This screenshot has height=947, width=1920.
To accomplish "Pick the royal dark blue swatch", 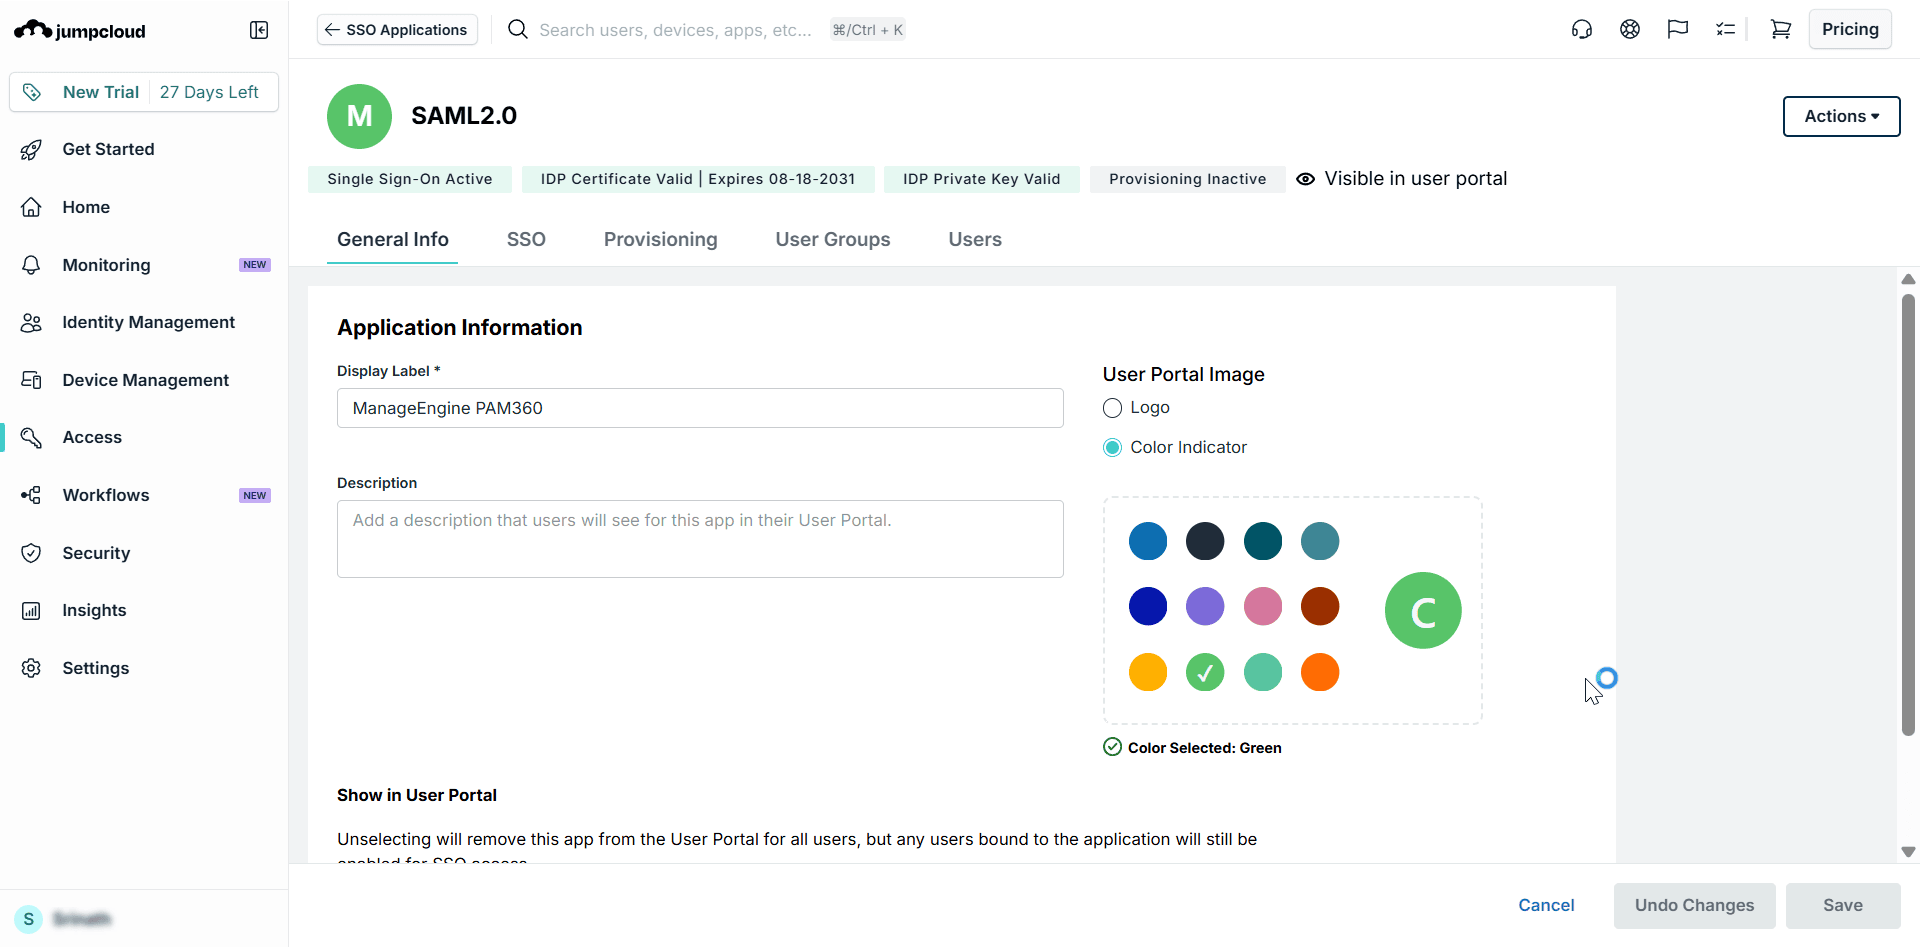I will (1148, 606).
